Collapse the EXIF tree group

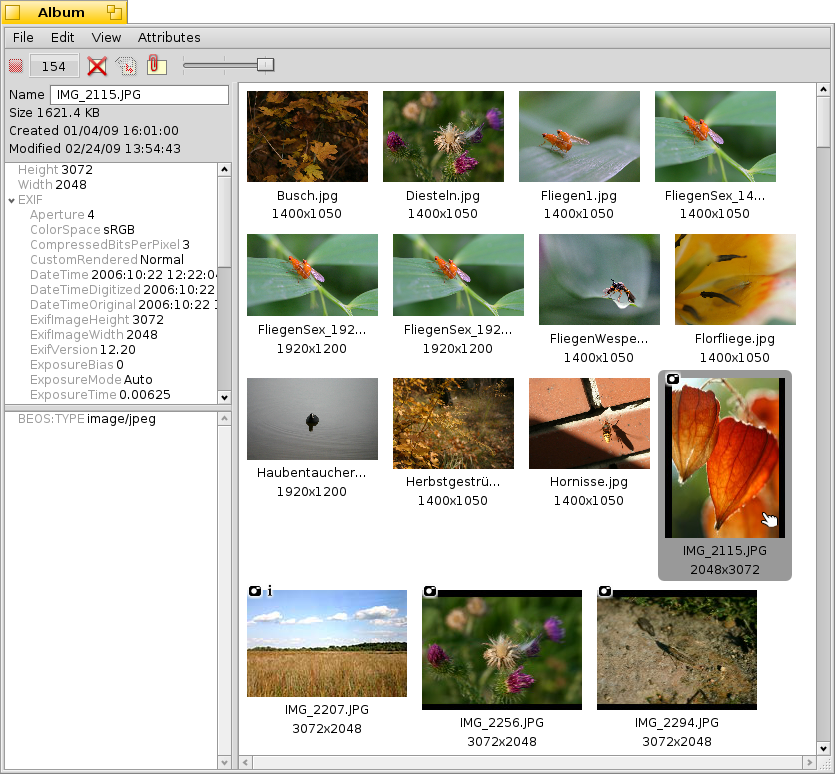pyautogui.click(x=11, y=201)
